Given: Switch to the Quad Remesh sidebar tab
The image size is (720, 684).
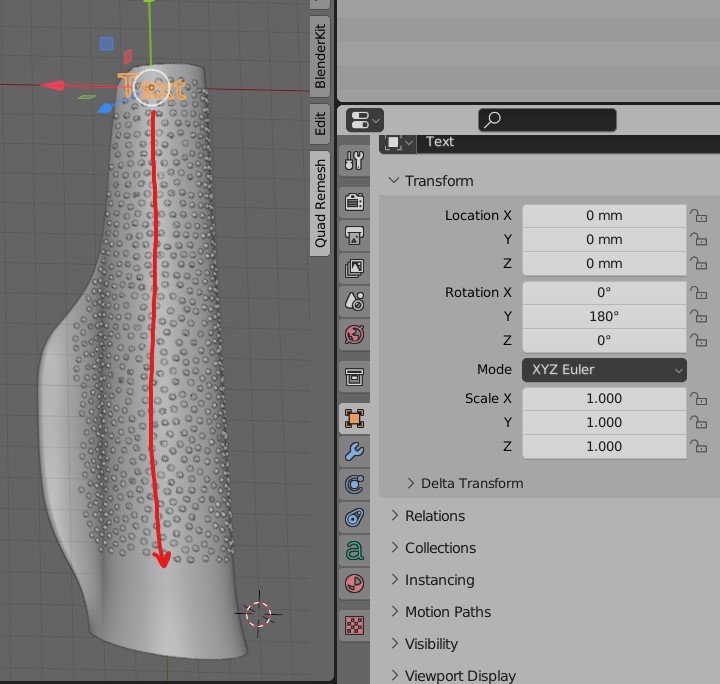Looking at the screenshot, I should point(320,203).
